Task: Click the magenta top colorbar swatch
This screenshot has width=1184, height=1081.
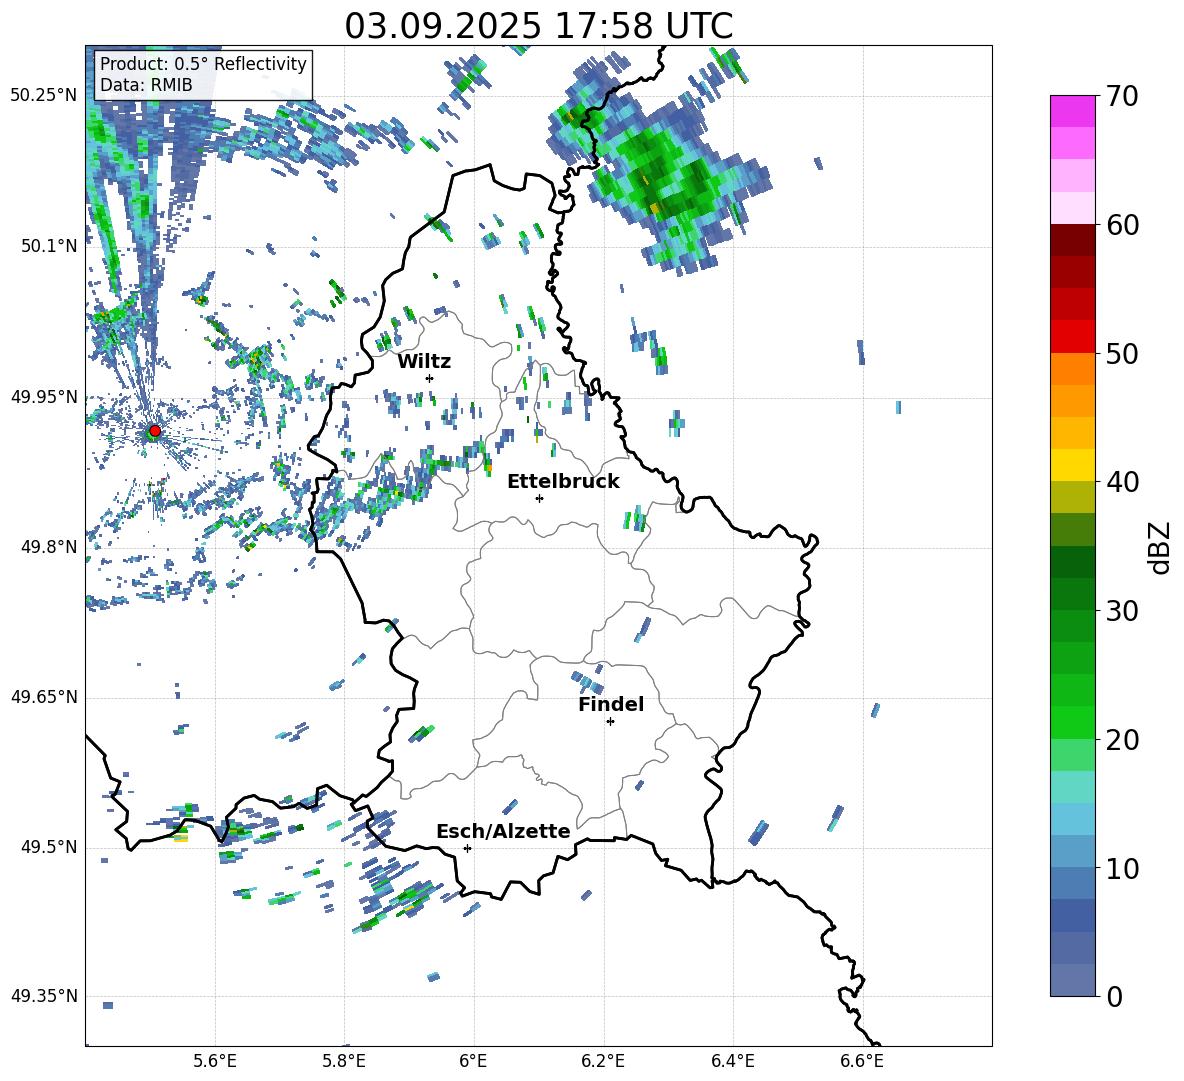Action: coord(1072,111)
